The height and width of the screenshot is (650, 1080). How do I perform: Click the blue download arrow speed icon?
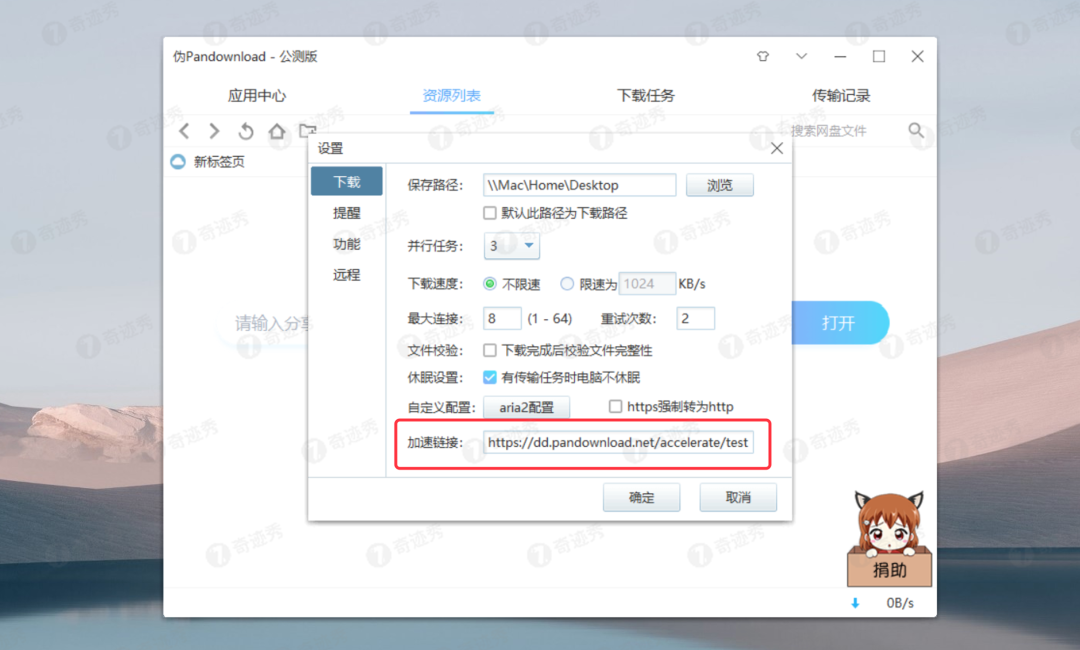[x=855, y=603]
